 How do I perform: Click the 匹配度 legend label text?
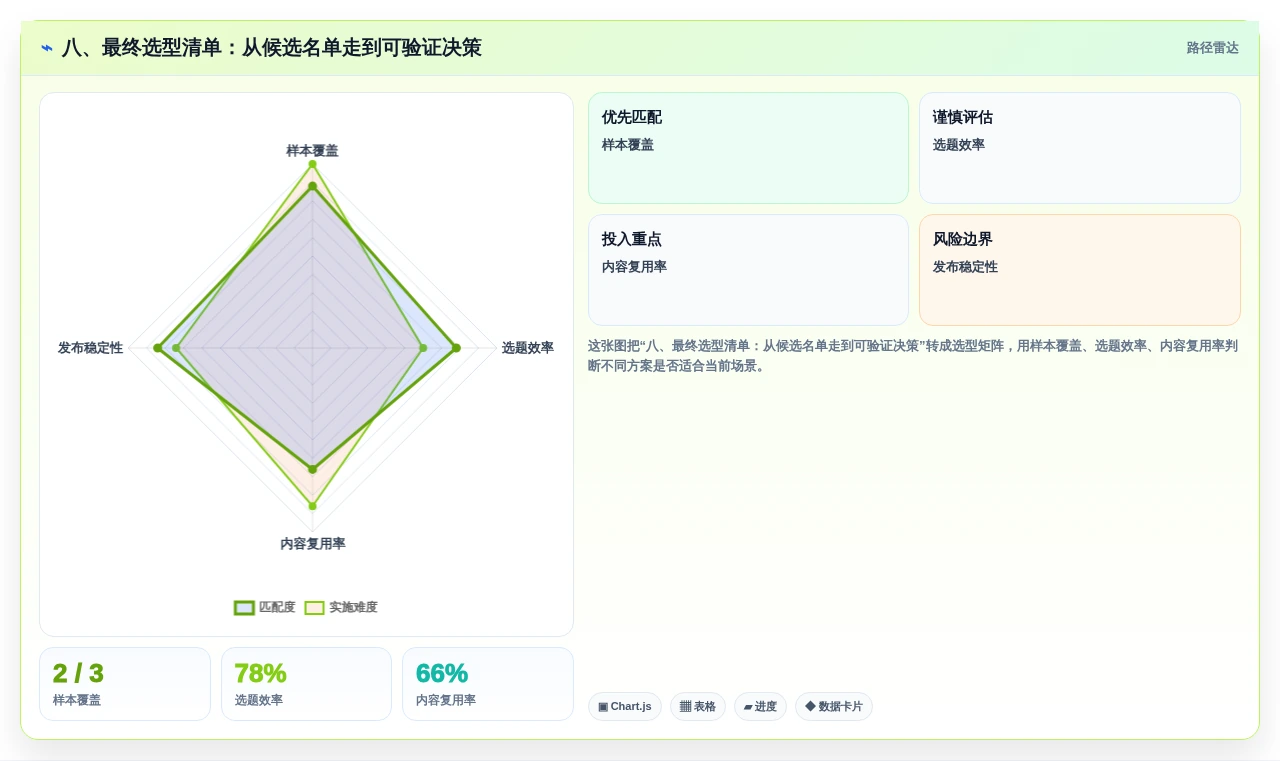277,608
